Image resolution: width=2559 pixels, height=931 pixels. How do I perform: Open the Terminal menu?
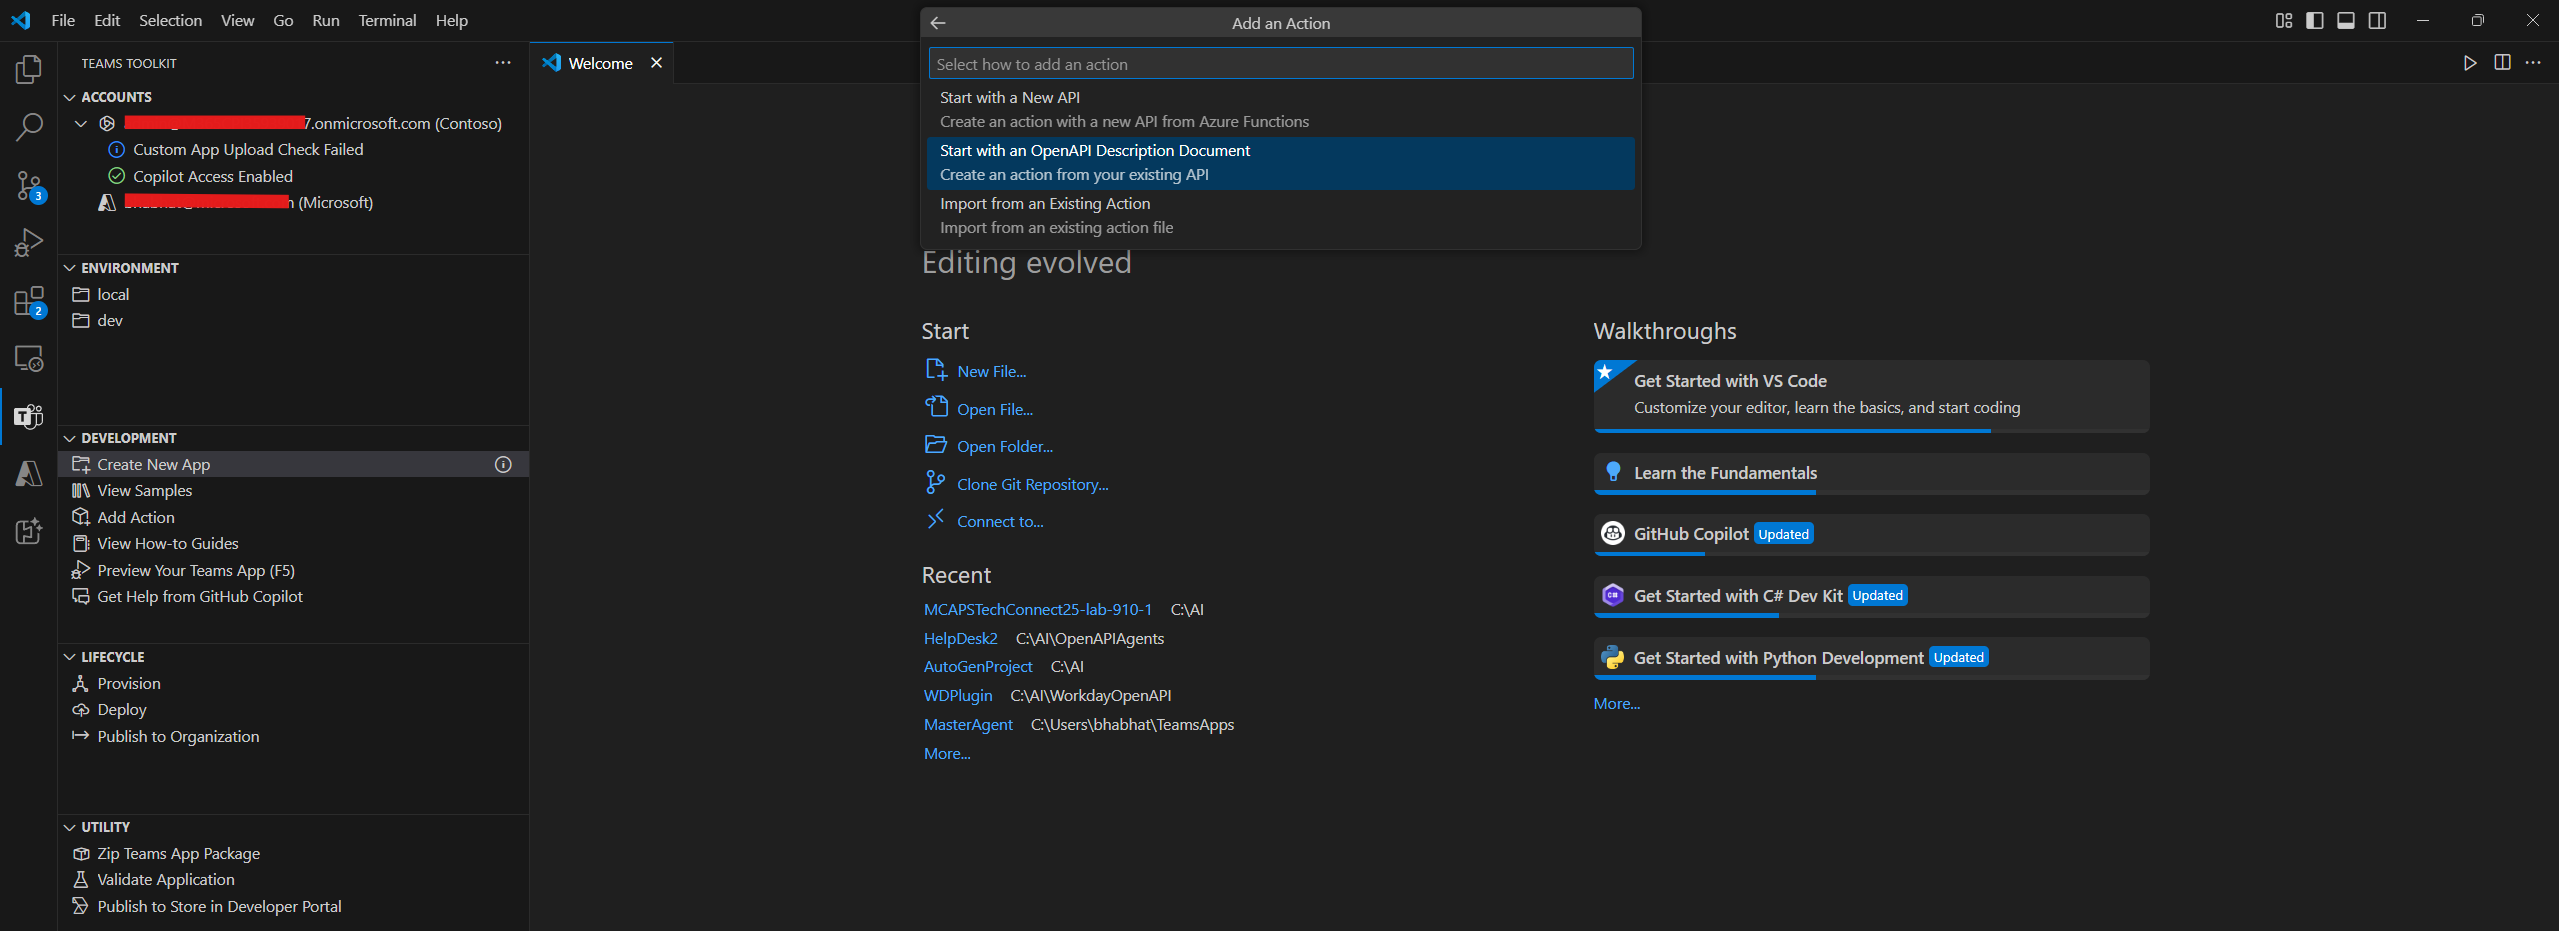(387, 20)
